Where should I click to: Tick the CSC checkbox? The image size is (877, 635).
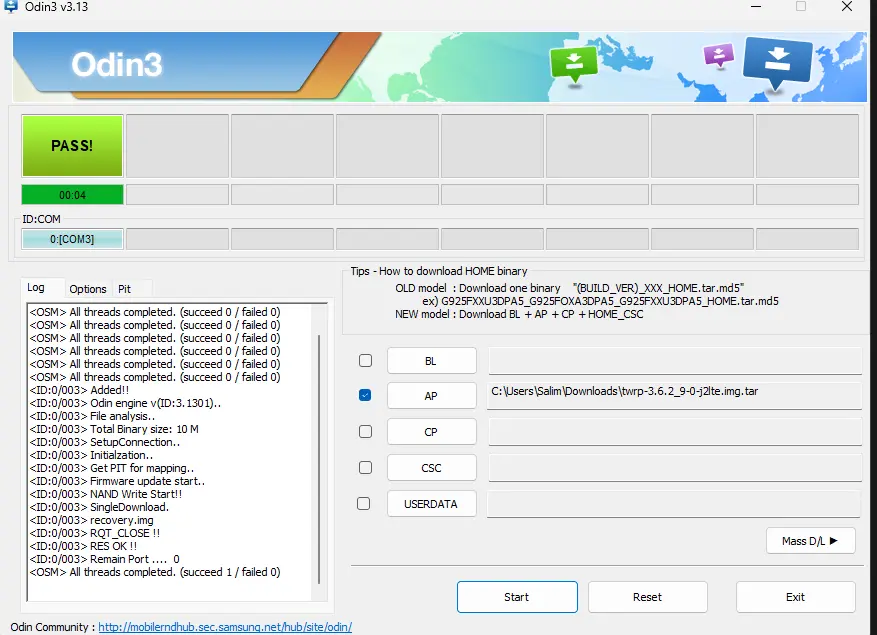(365, 467)
